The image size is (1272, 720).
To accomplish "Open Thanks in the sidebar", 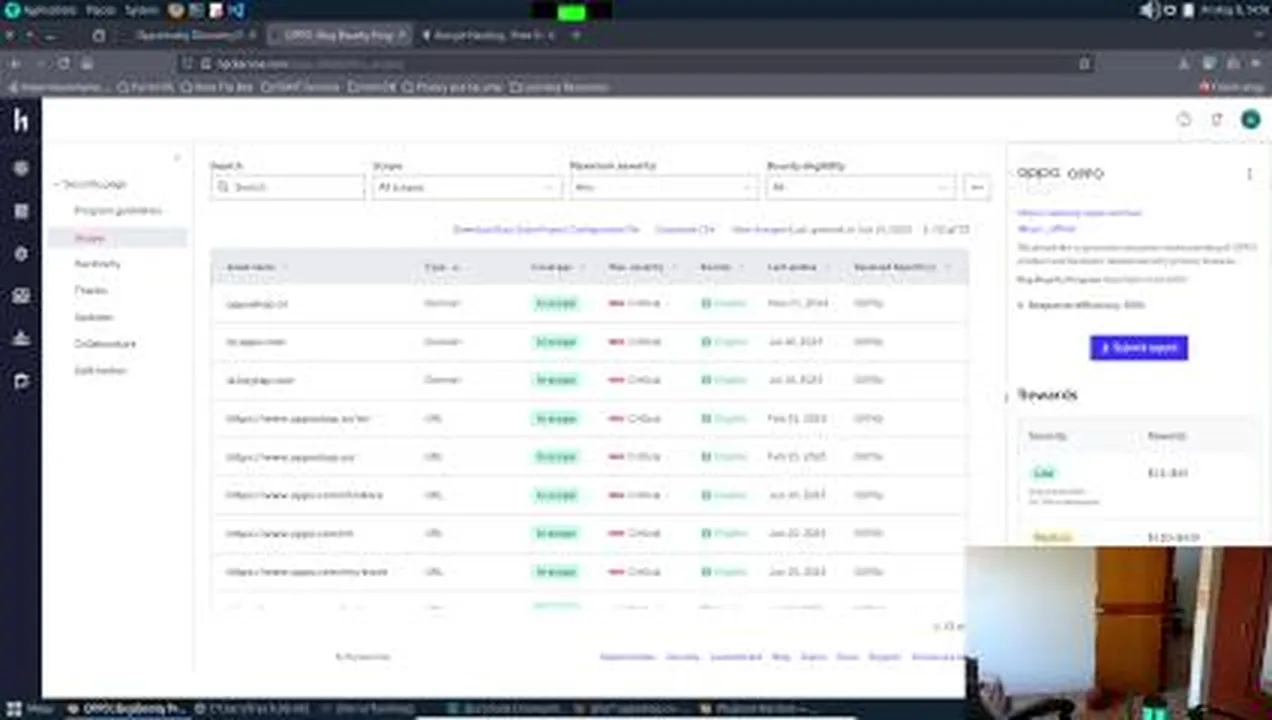I will pos(90,290).
